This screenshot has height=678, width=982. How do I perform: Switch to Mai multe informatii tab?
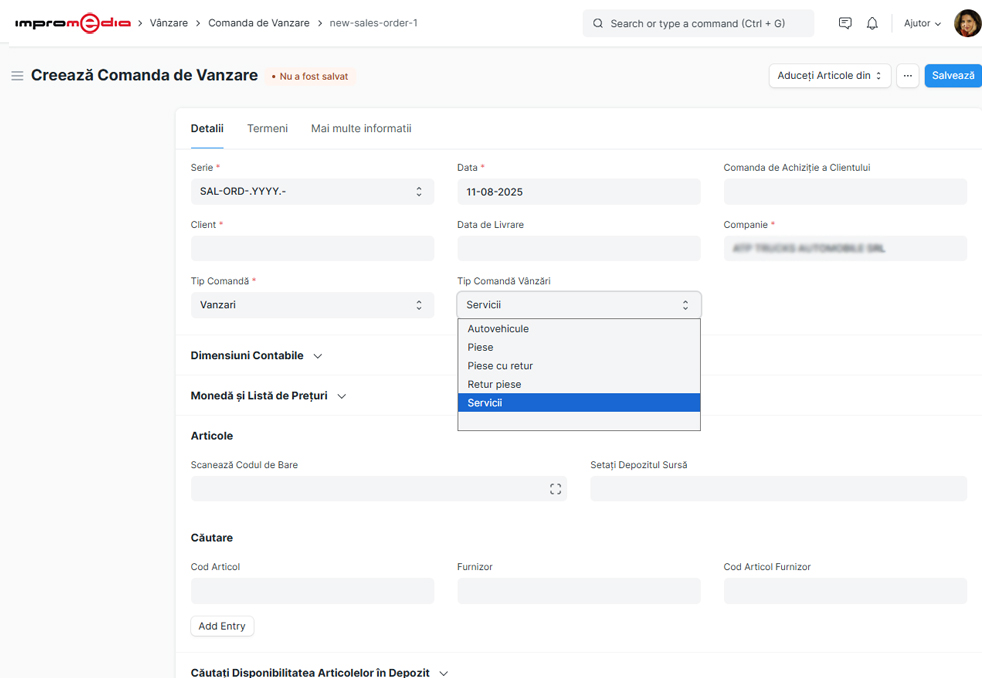tap(361, 129)
